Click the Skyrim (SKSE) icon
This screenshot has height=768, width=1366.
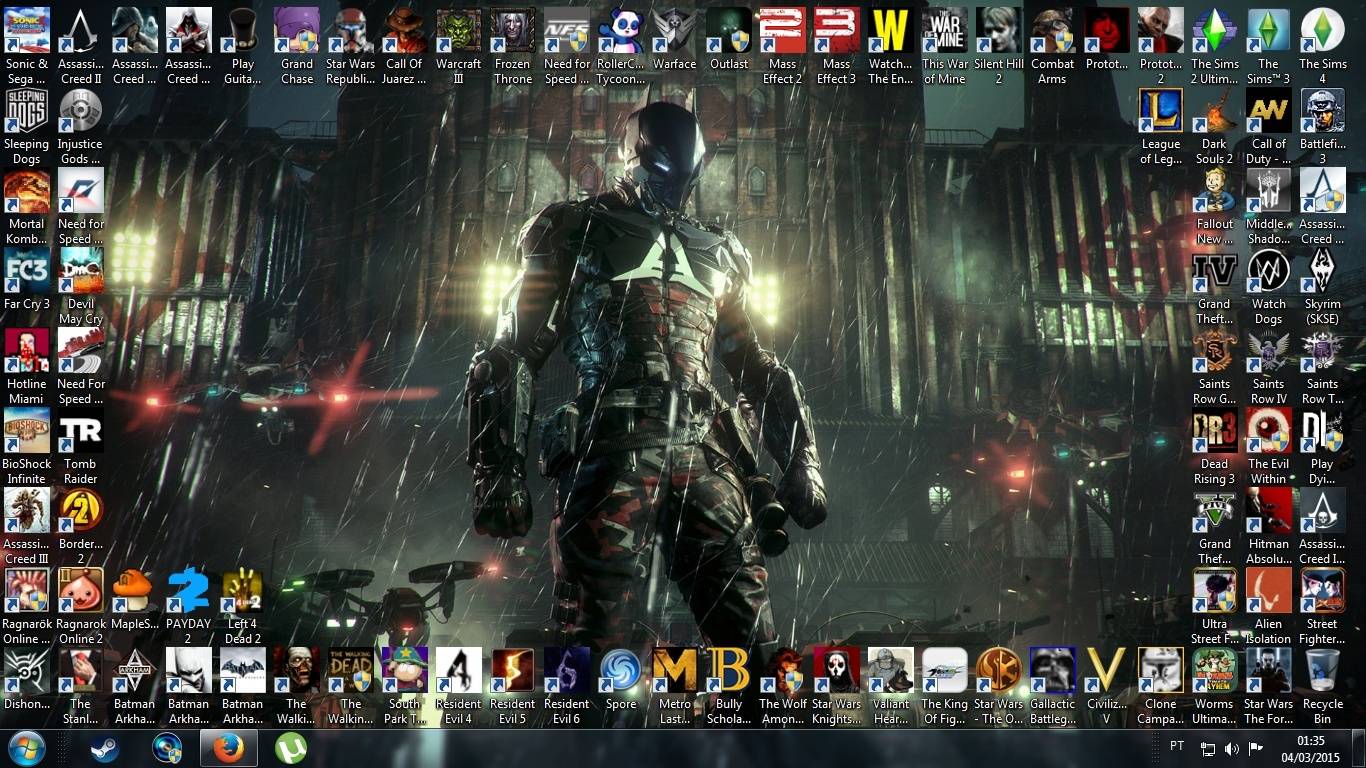click(x=1323, y=270)
